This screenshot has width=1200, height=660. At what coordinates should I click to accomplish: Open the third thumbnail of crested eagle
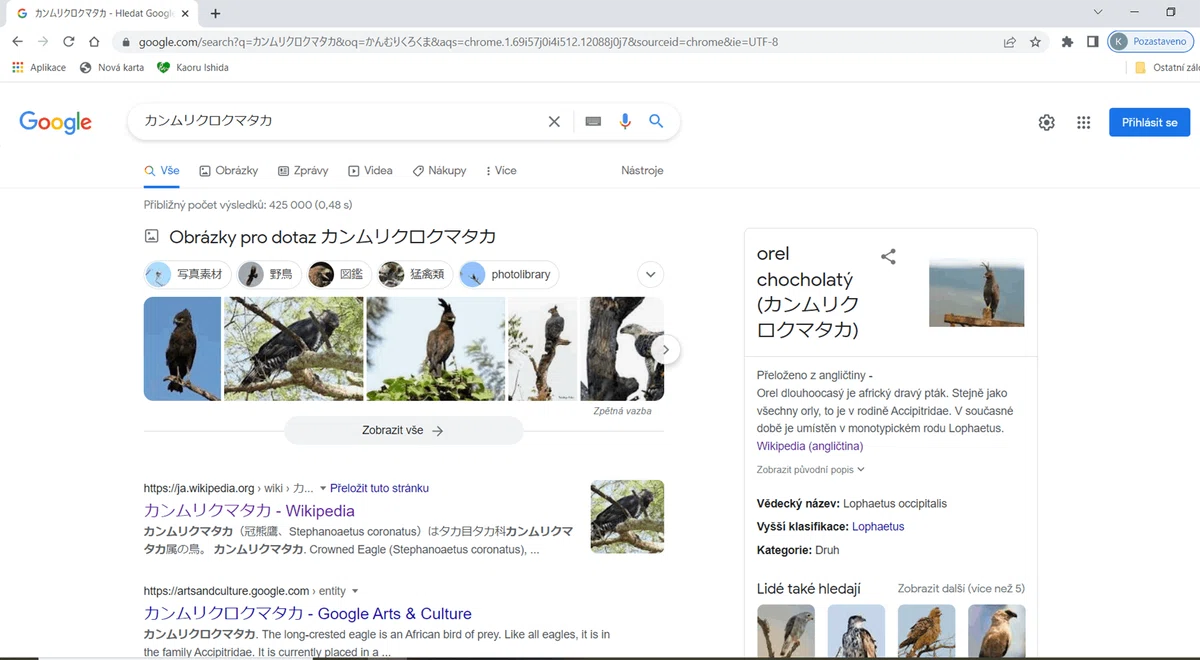[x=436, y=349]
